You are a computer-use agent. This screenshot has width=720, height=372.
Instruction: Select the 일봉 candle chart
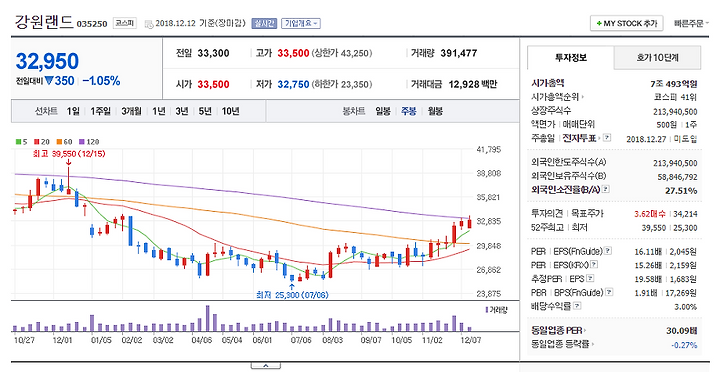pyautogui.click(x=383, y=111)
